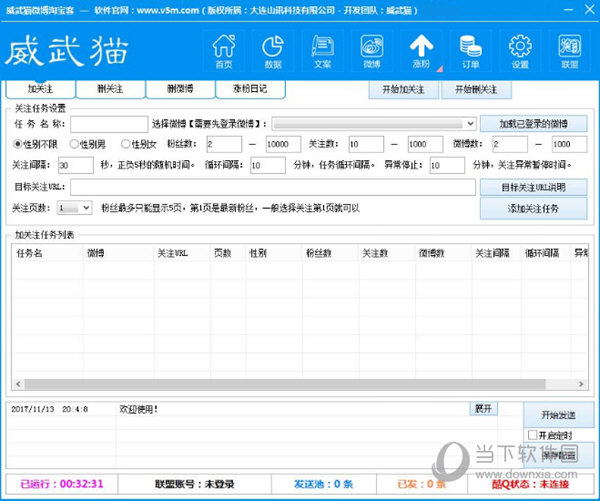Click the 关注间隔 seconds field
Viewport: 600px width, 501px height.
click(76, 165)
